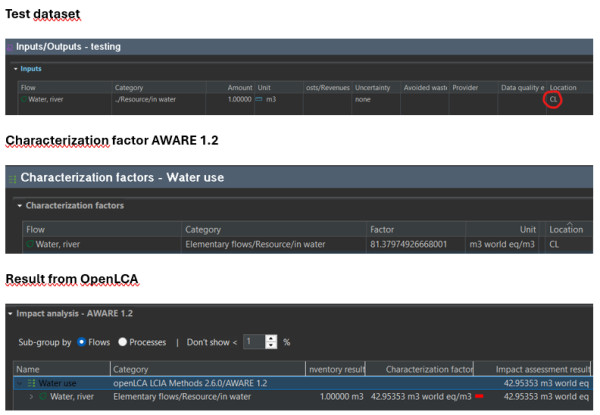
Task: Click the CL location cell in Inputs table
Action: tap(553, 100)
